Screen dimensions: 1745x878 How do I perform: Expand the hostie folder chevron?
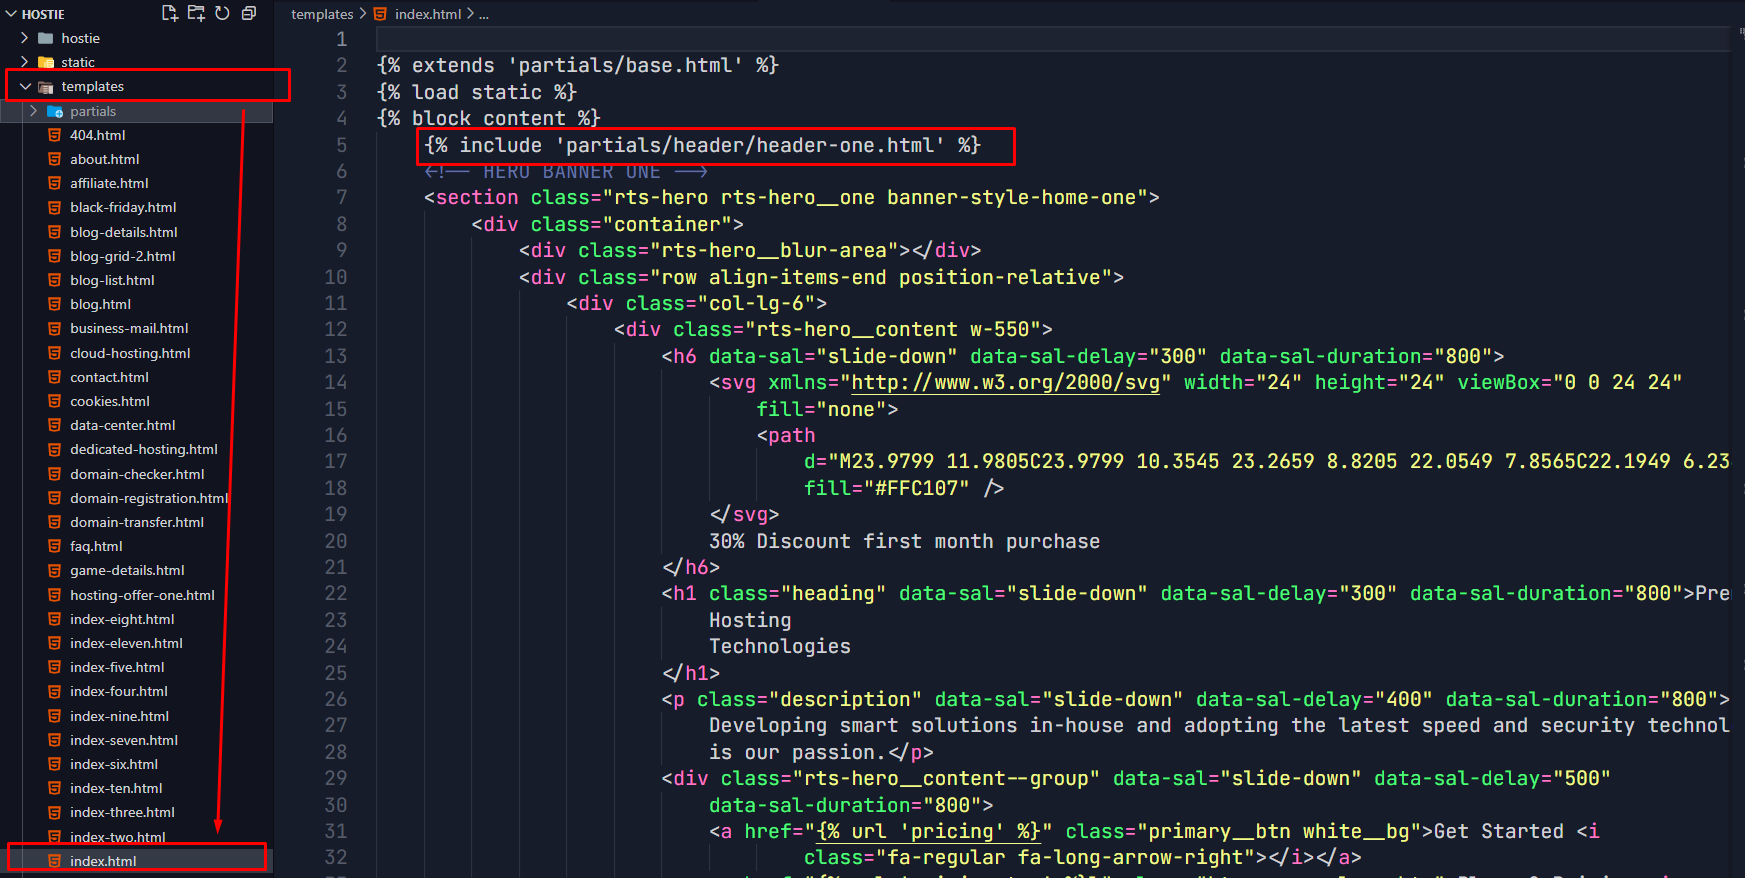coord(25,38)
